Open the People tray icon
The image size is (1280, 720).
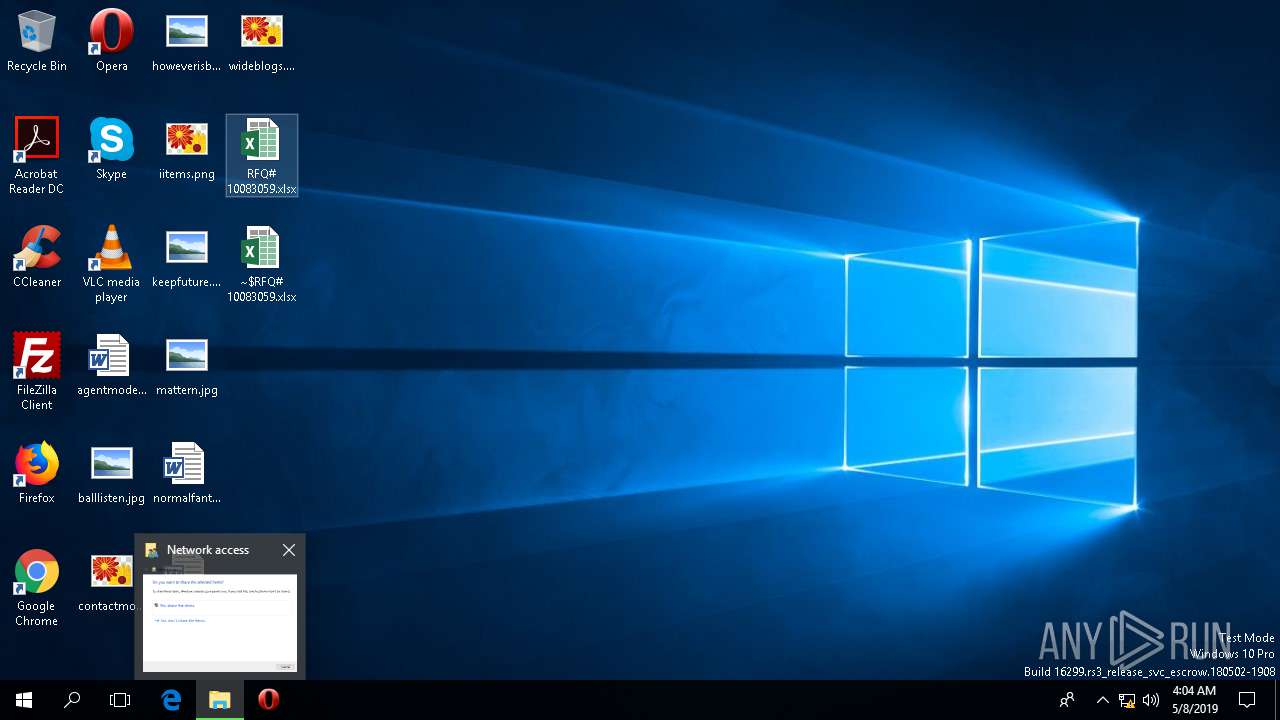[1067, 700]
